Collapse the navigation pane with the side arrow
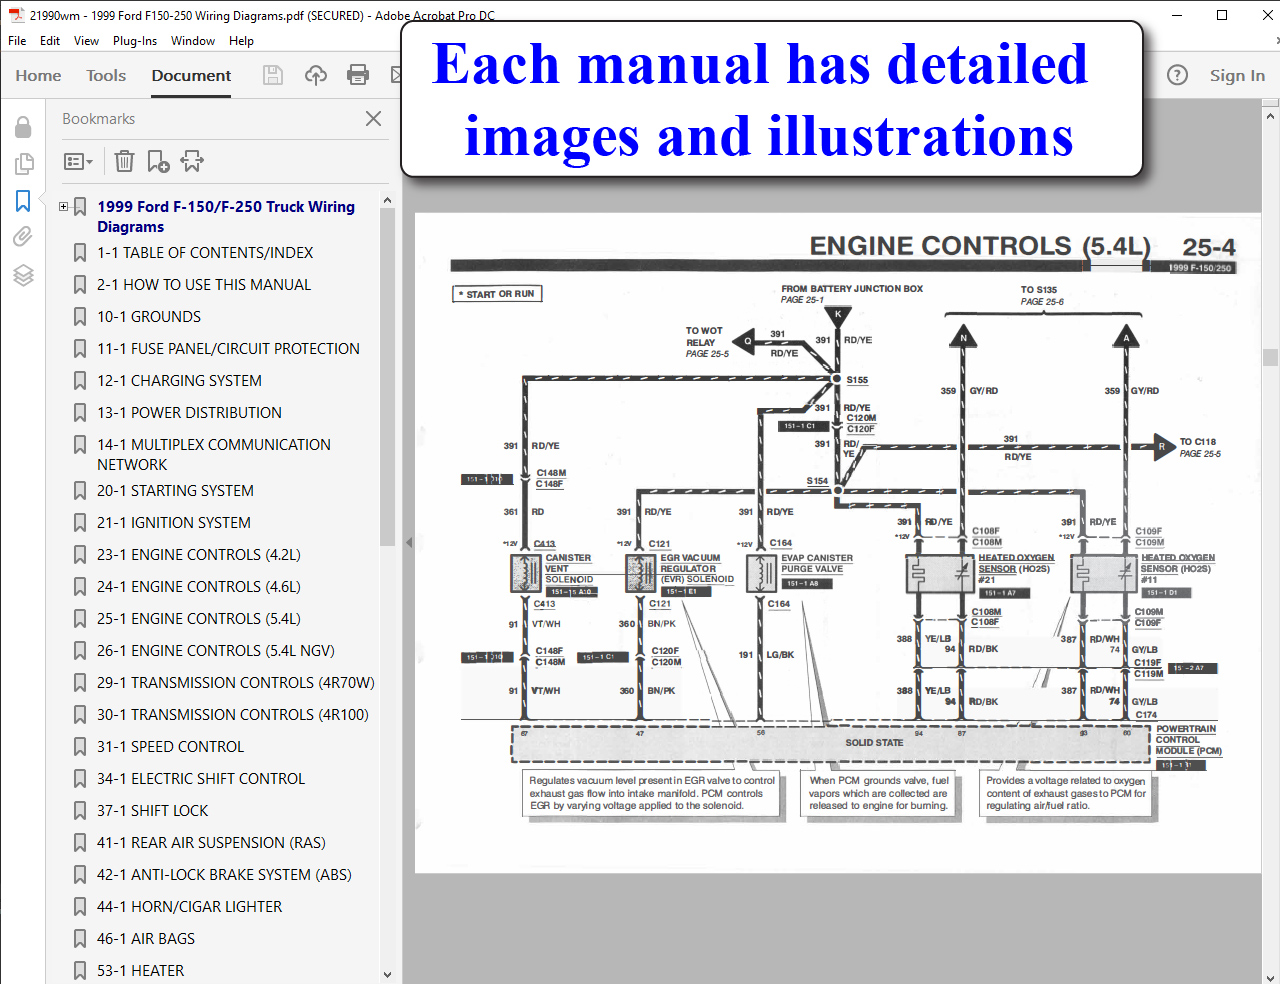Viewport: 1280px width, 984px height. [x=408, y=542]
